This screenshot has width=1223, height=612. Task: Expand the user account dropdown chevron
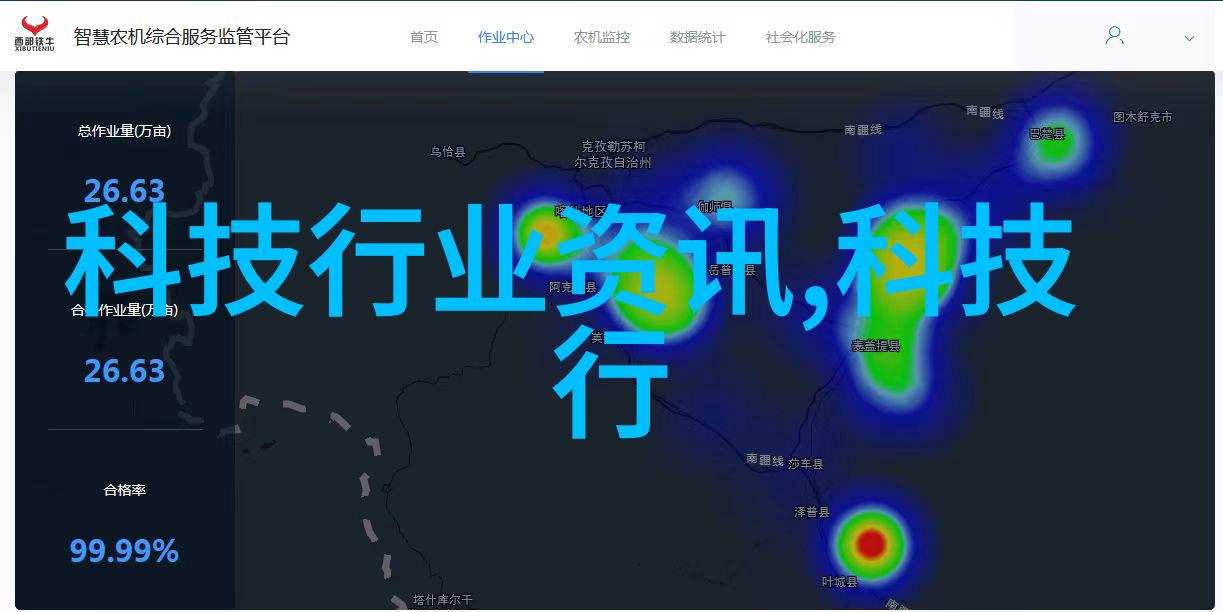coord(1189,39)
